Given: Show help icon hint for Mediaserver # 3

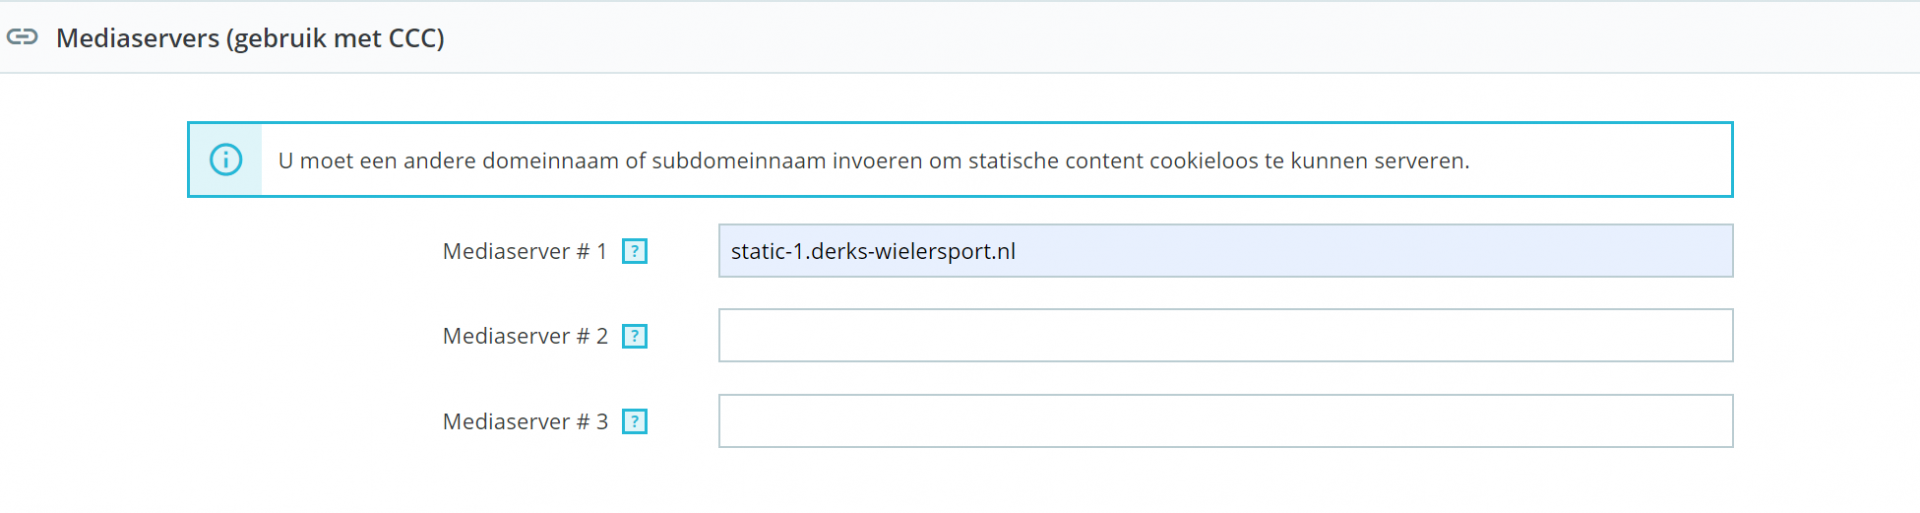Looking at the screenshot, I should [x=635, y=422].
